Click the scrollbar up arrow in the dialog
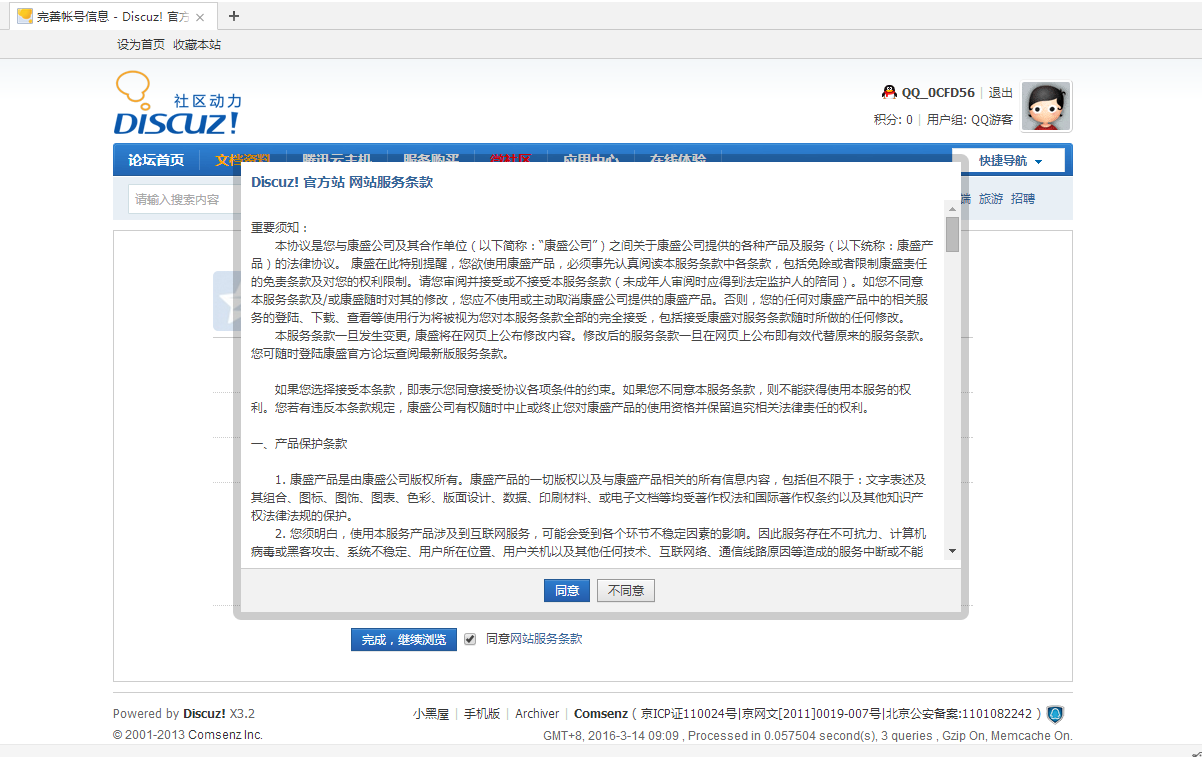Image resolution: width=1202 pixels, height=757 pixels. point(952,208)
